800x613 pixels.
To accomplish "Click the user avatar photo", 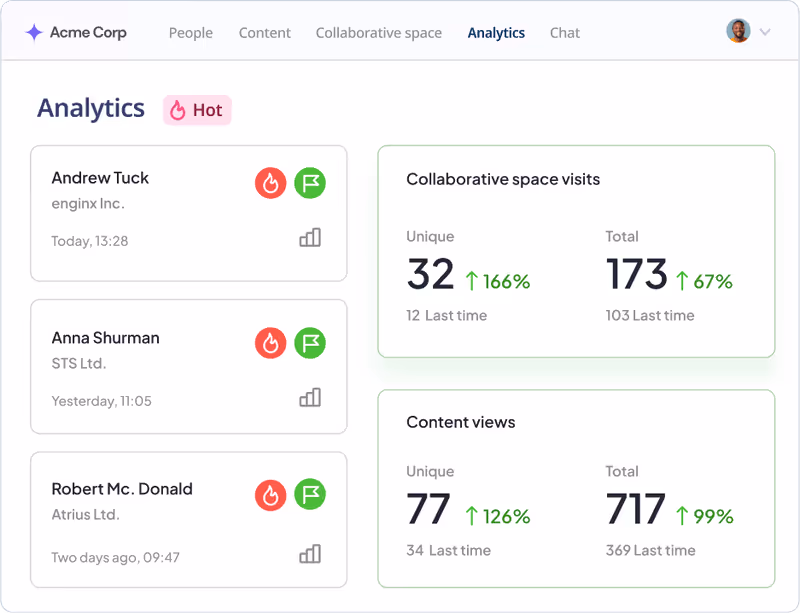I will click(738, 30).
